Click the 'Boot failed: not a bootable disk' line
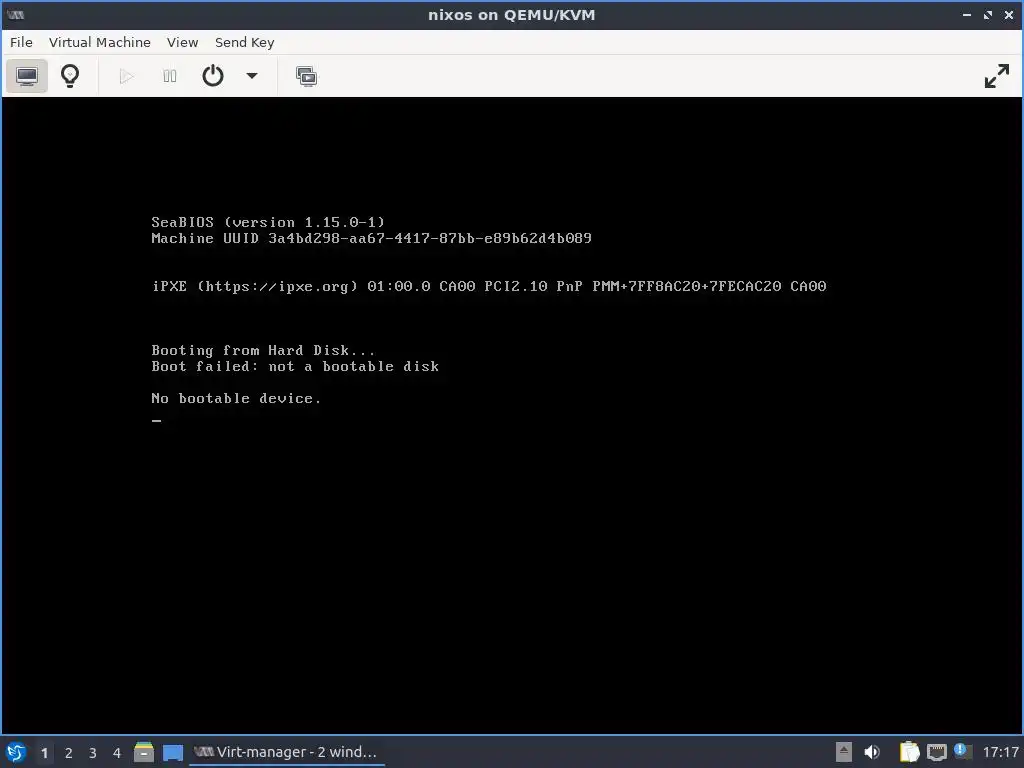1024x768 pixels. 295,366
